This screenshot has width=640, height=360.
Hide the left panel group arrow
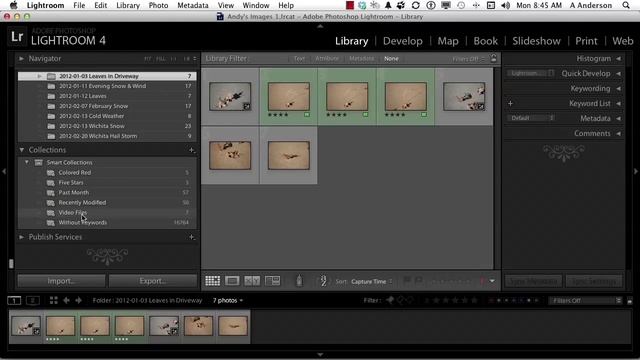[x=4, y=171]
